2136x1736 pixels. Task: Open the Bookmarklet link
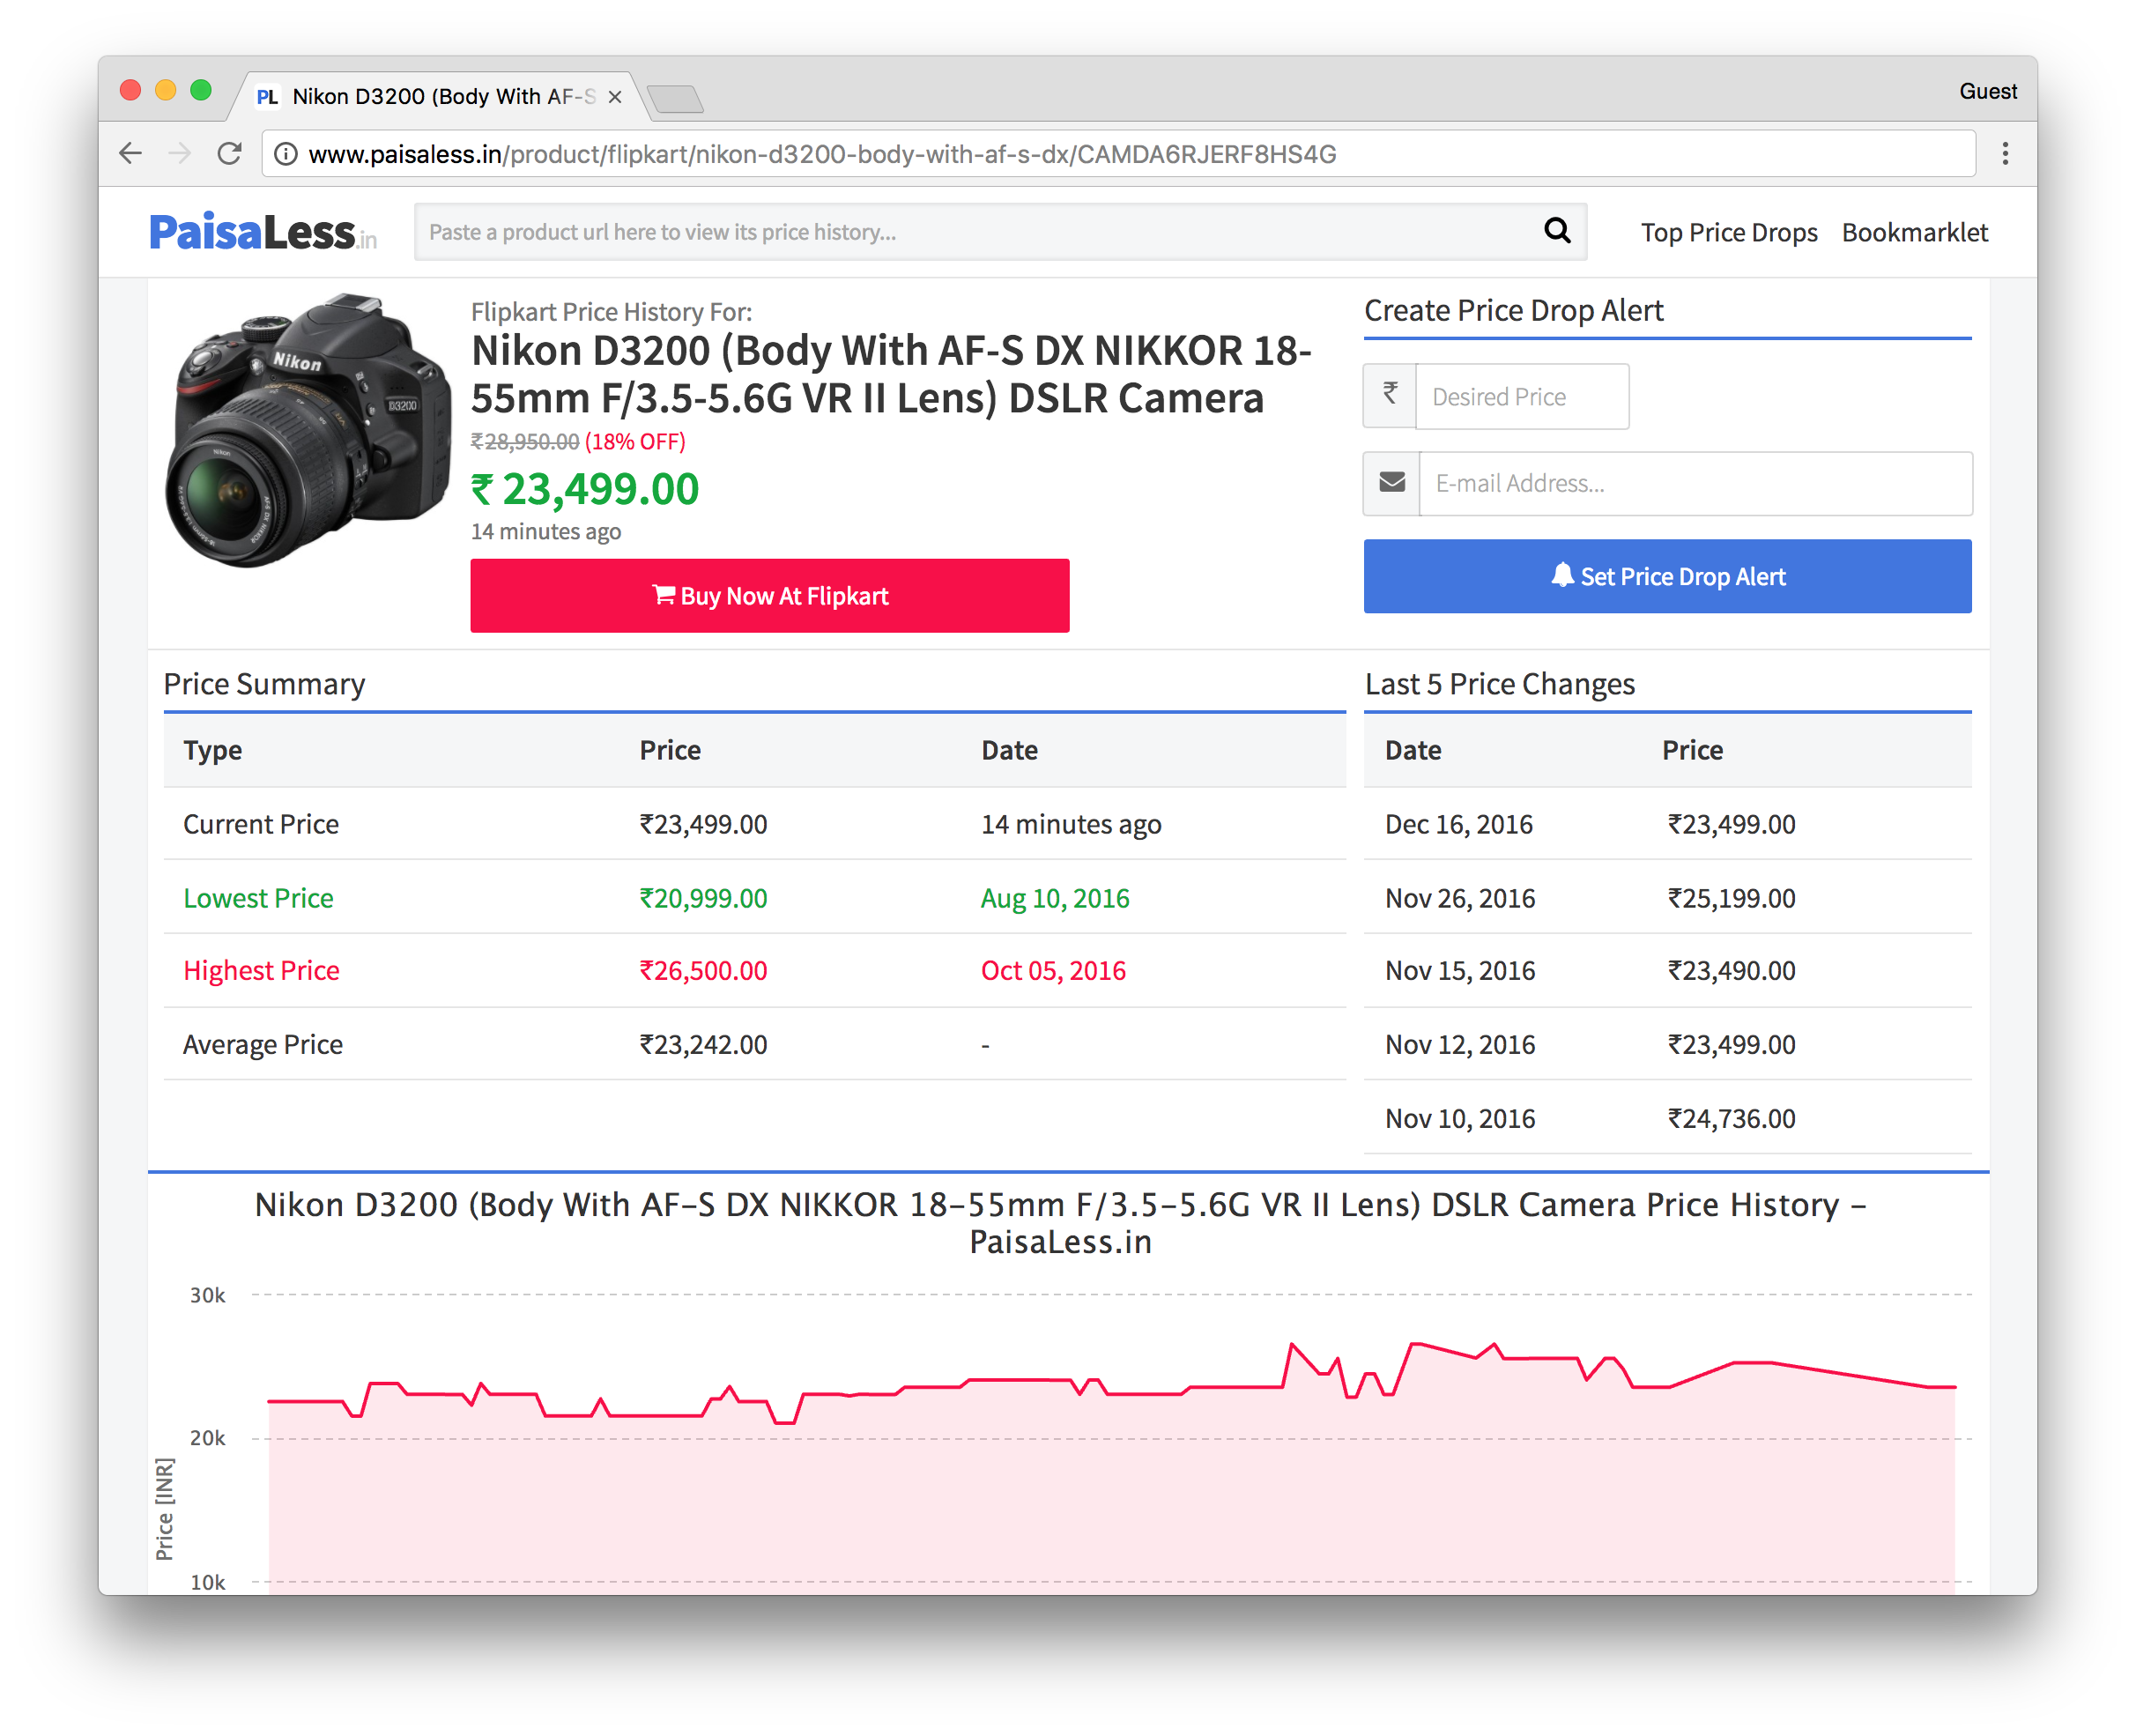coord(1914,232)
